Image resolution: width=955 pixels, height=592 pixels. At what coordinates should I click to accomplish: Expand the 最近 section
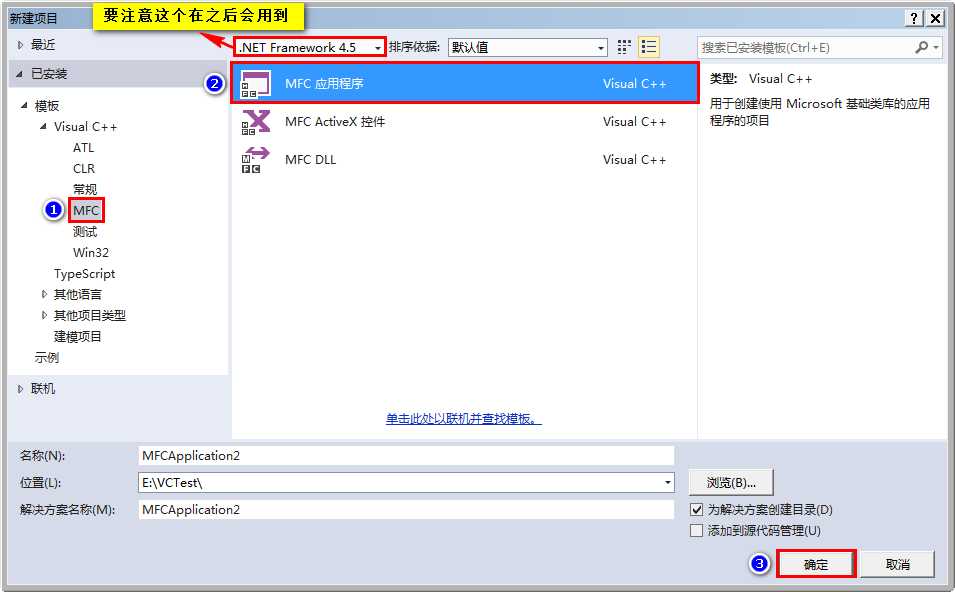pos(20,44)
